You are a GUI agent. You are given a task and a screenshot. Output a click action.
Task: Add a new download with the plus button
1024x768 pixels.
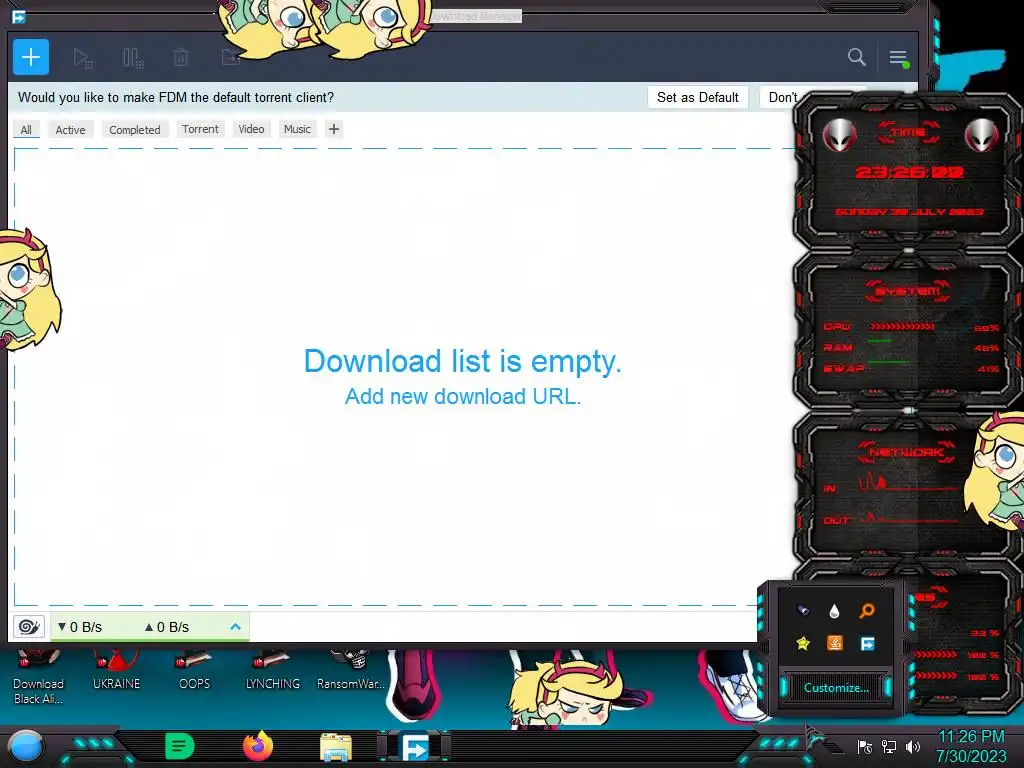[31, 57]
